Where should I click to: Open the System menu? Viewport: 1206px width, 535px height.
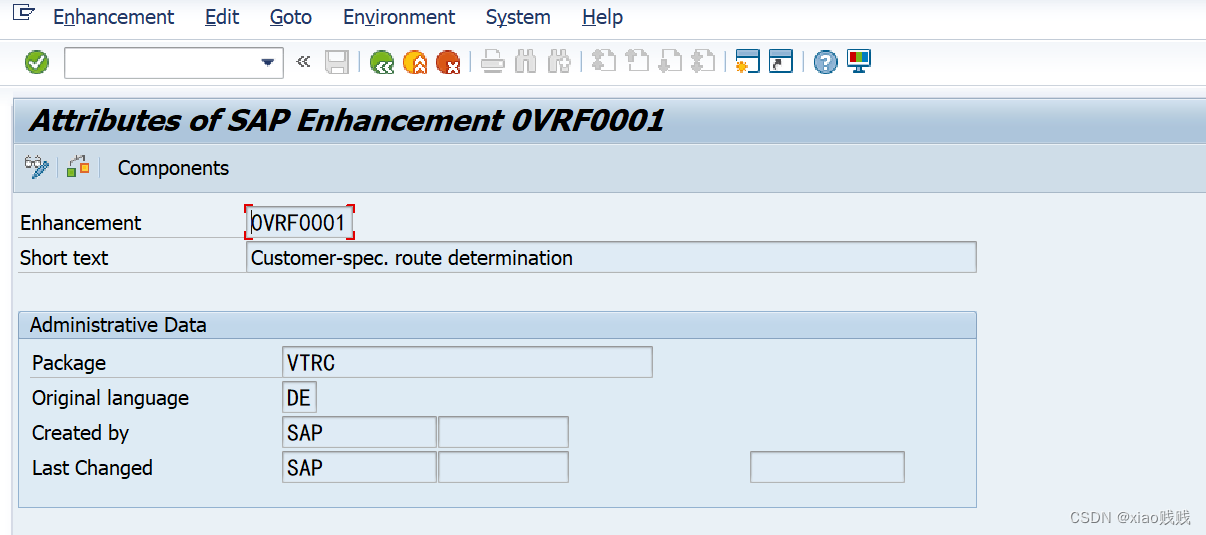518,17
